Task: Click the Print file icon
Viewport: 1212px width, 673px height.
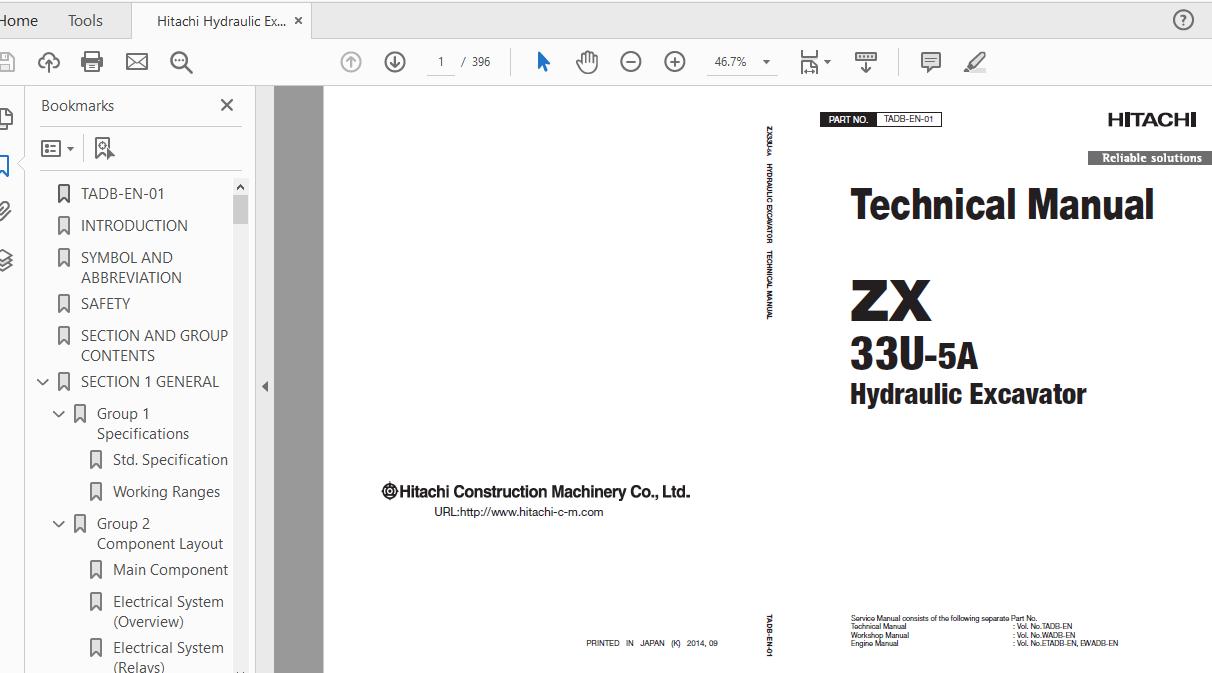Action: tap(92, 62)
